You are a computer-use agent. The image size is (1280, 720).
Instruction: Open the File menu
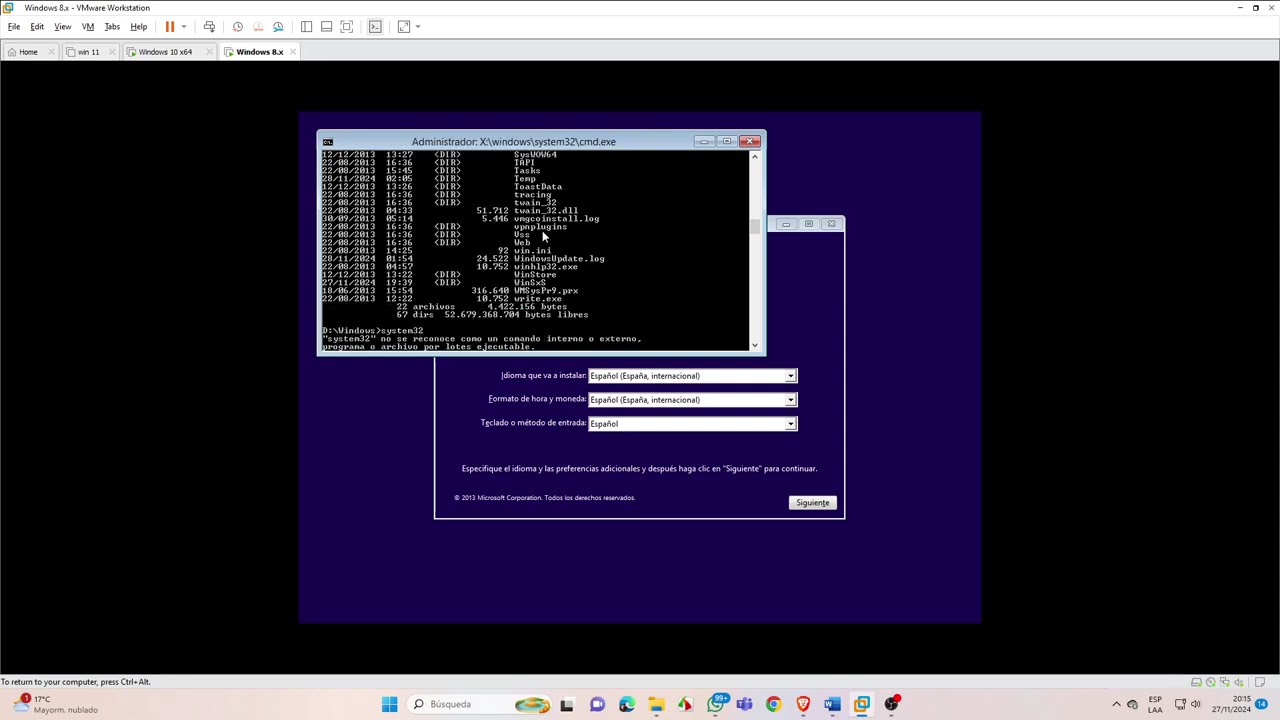click(x=14, y=27)
